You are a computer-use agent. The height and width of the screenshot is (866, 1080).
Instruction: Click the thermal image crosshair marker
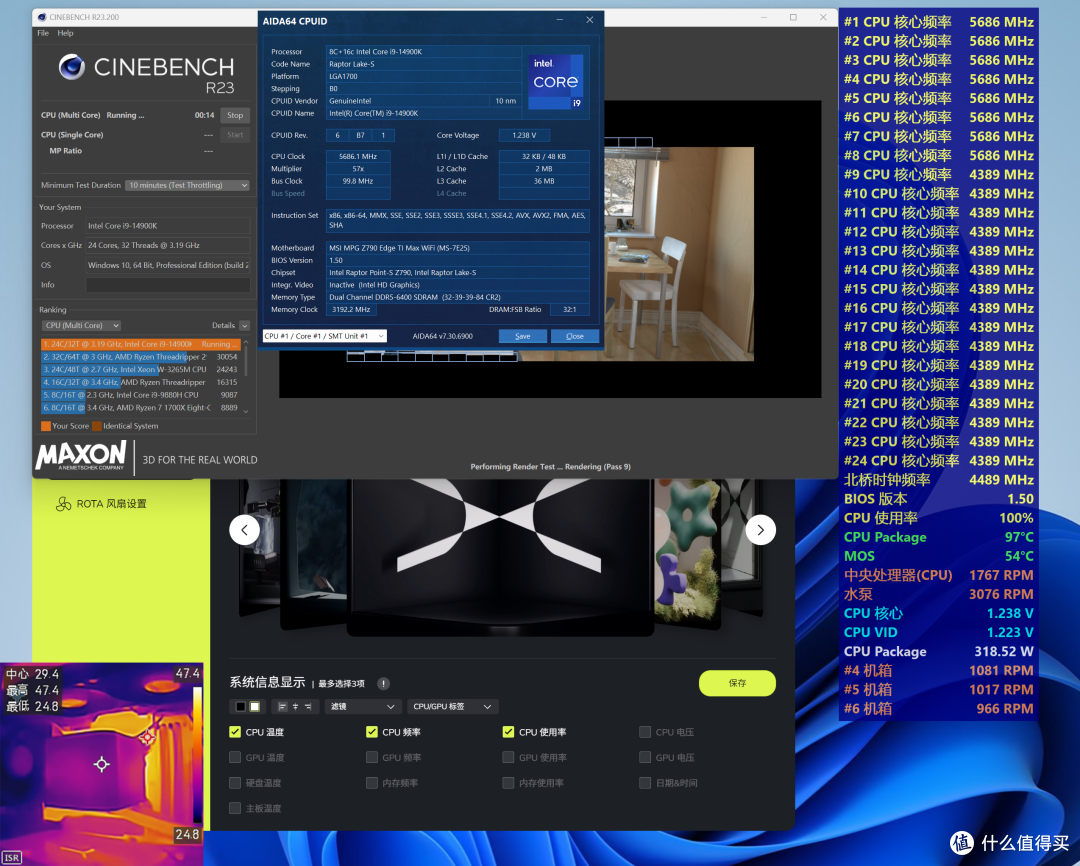pos(102,764)
